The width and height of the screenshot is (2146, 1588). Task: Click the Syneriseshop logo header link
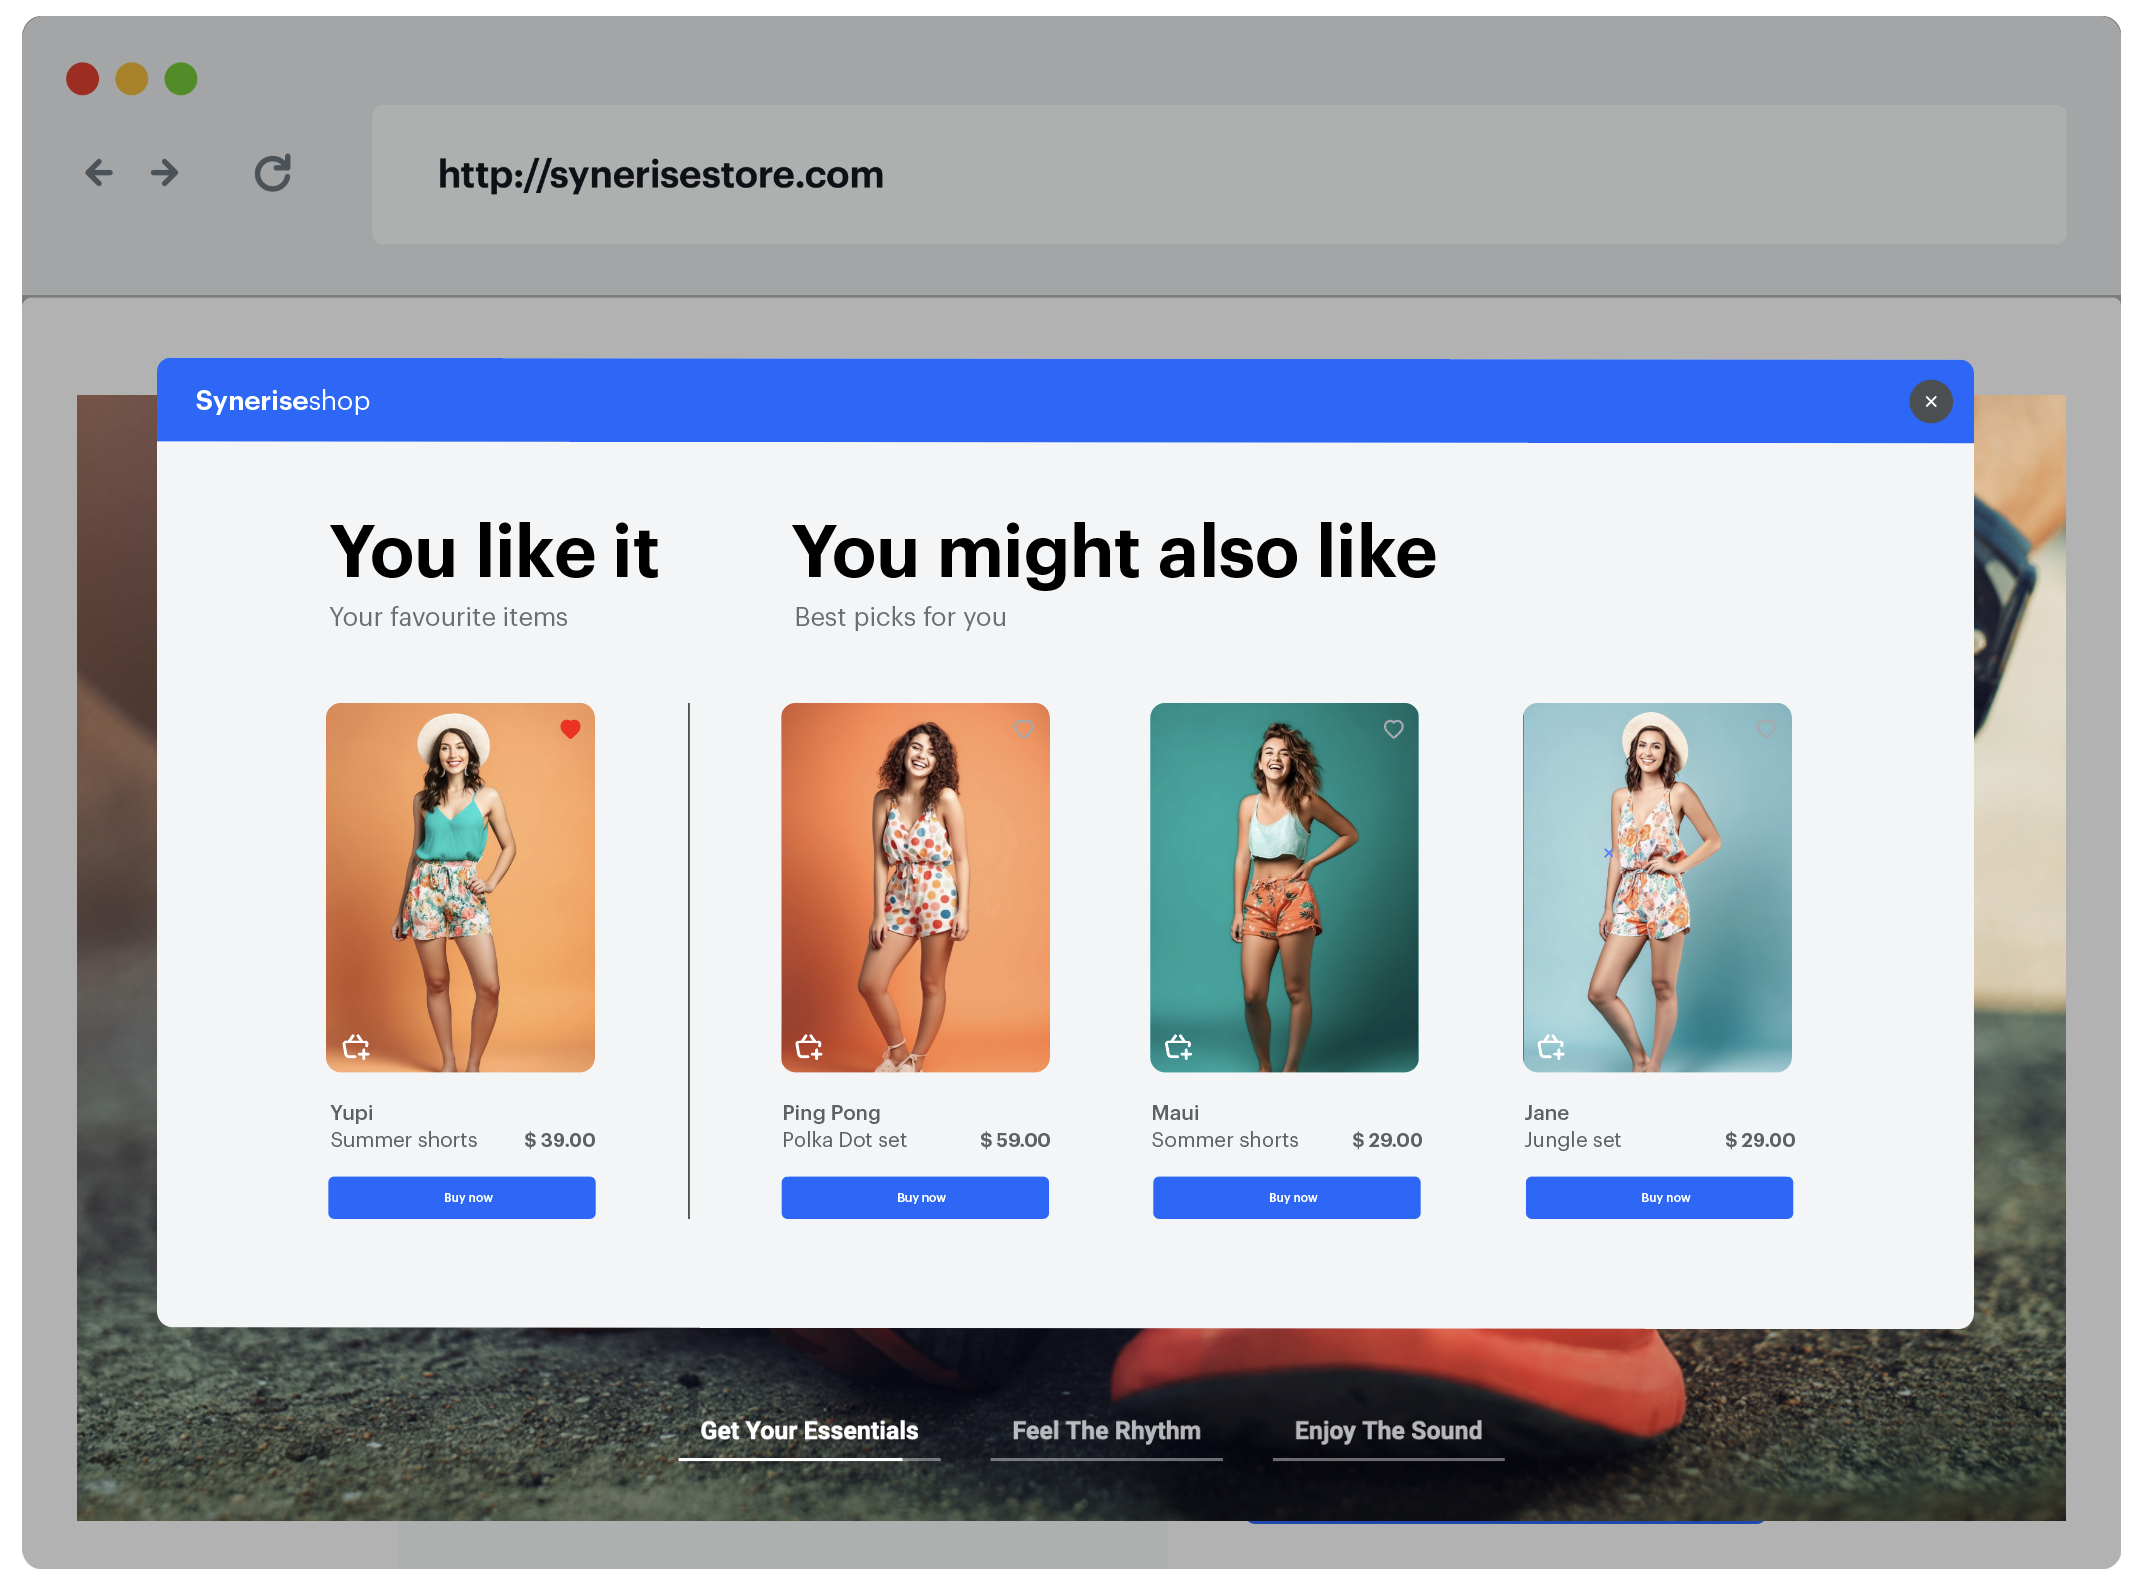coord(283,399)
